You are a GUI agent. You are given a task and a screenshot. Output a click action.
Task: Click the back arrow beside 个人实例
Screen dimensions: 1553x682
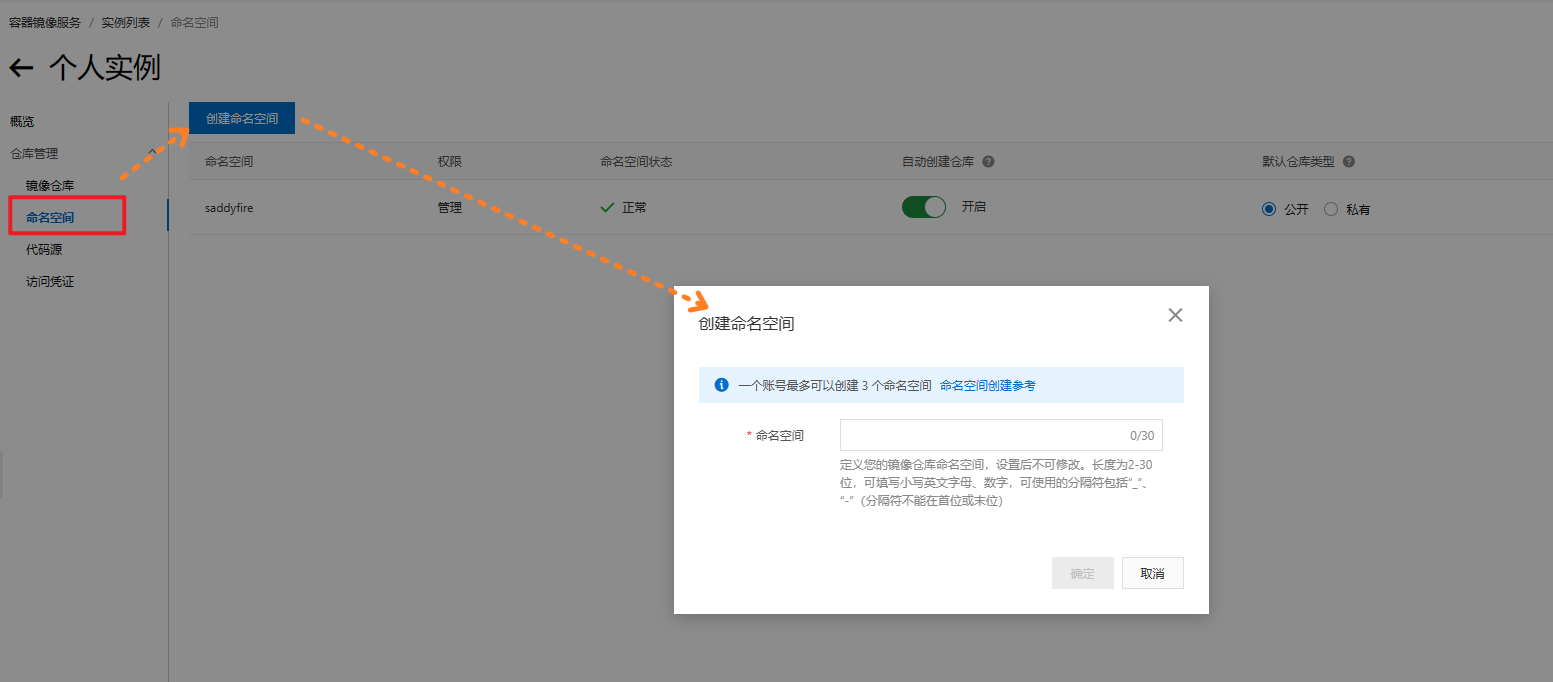[21, 68]
